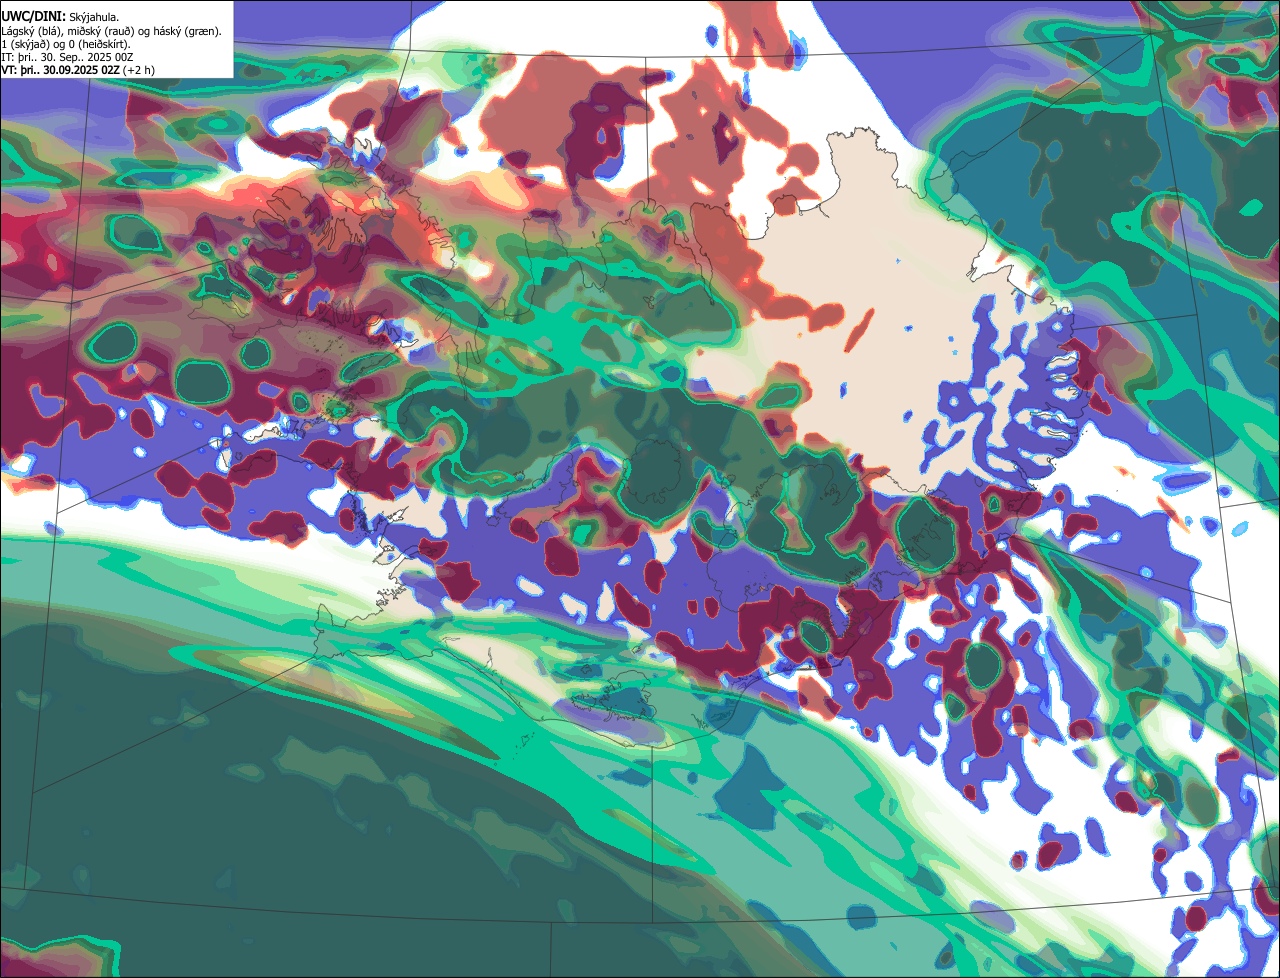The width and height of the screenshot is (1280, 978).
Task: Click the word 'Skýjahula.' in the legend
Action: (94, 18)
